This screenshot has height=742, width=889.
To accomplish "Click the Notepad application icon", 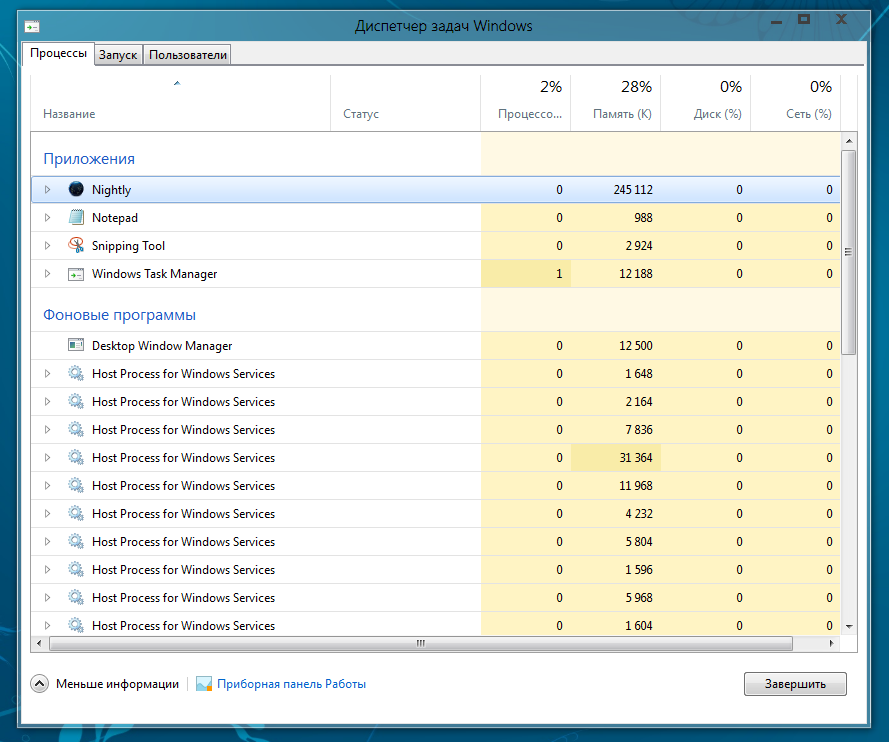I will (x=76, y=217).
